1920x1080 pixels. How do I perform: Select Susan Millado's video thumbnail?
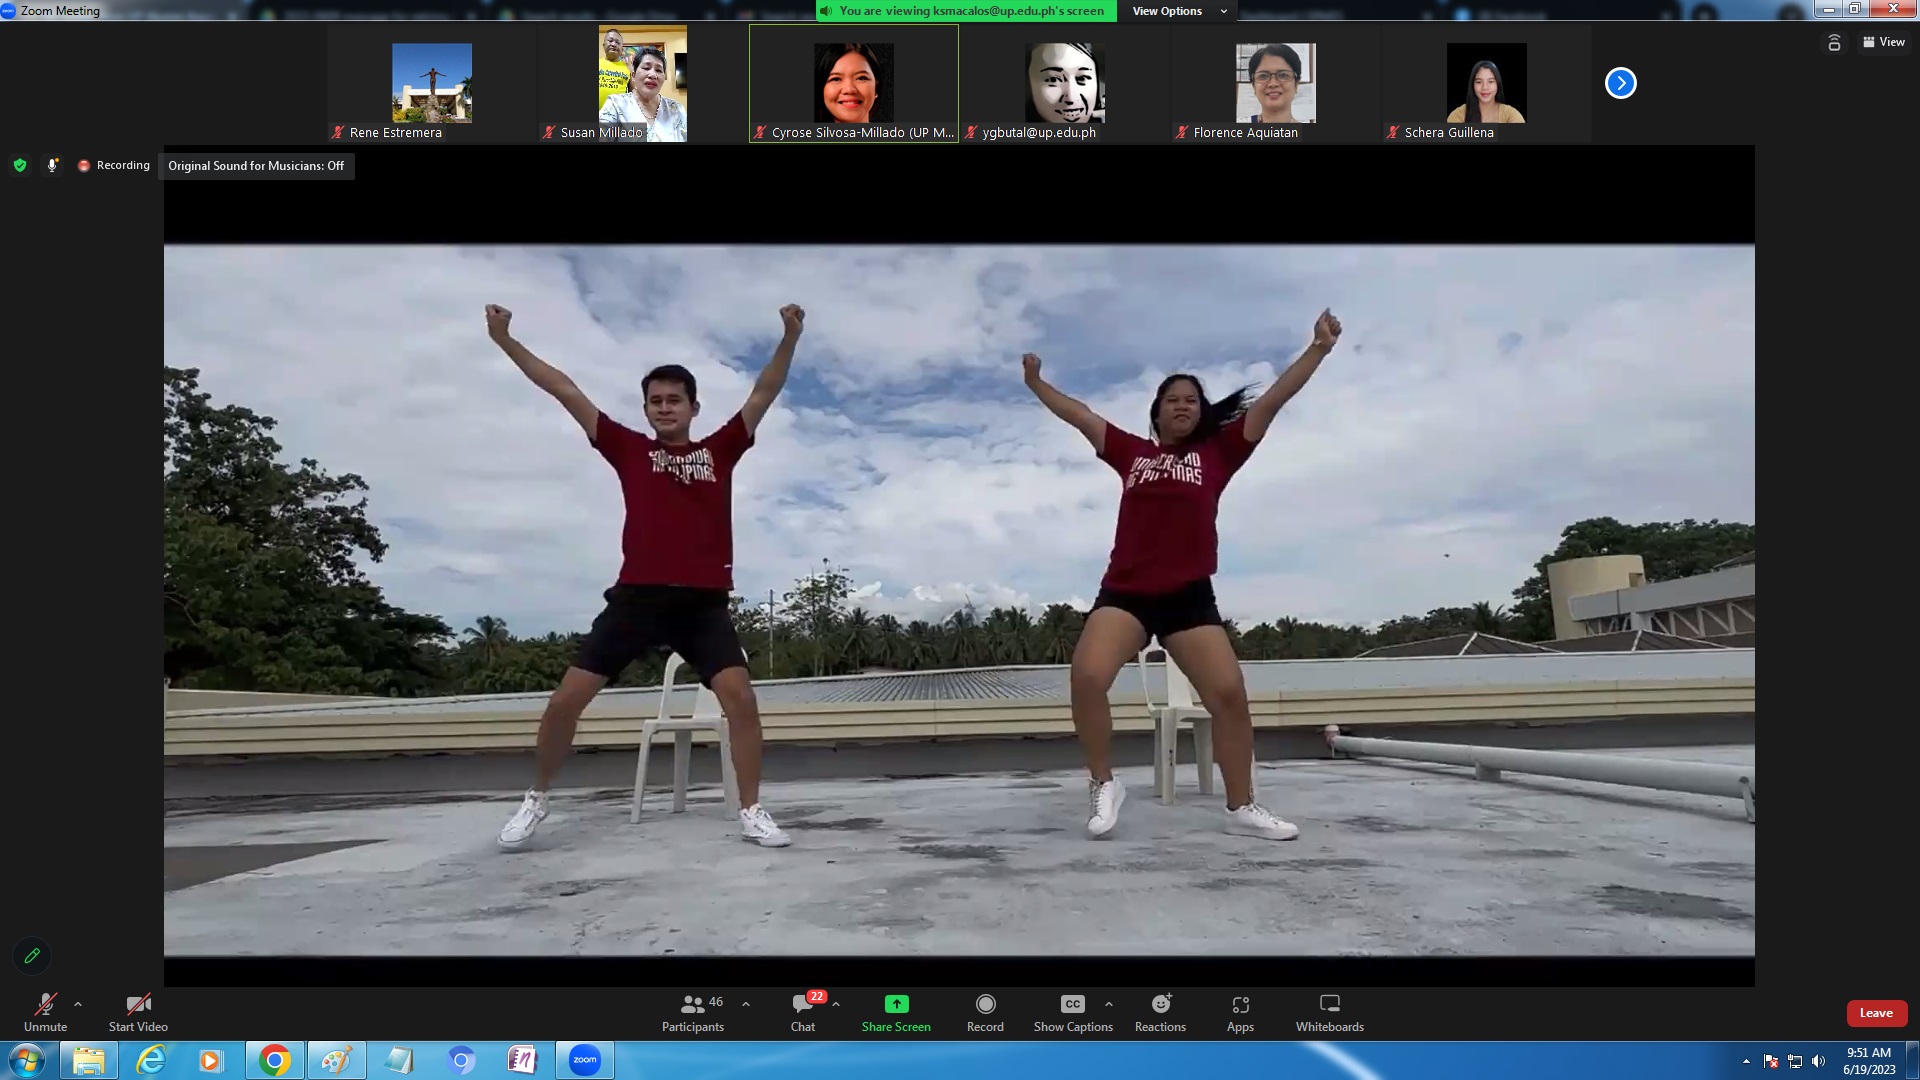(x=643, y=84)
